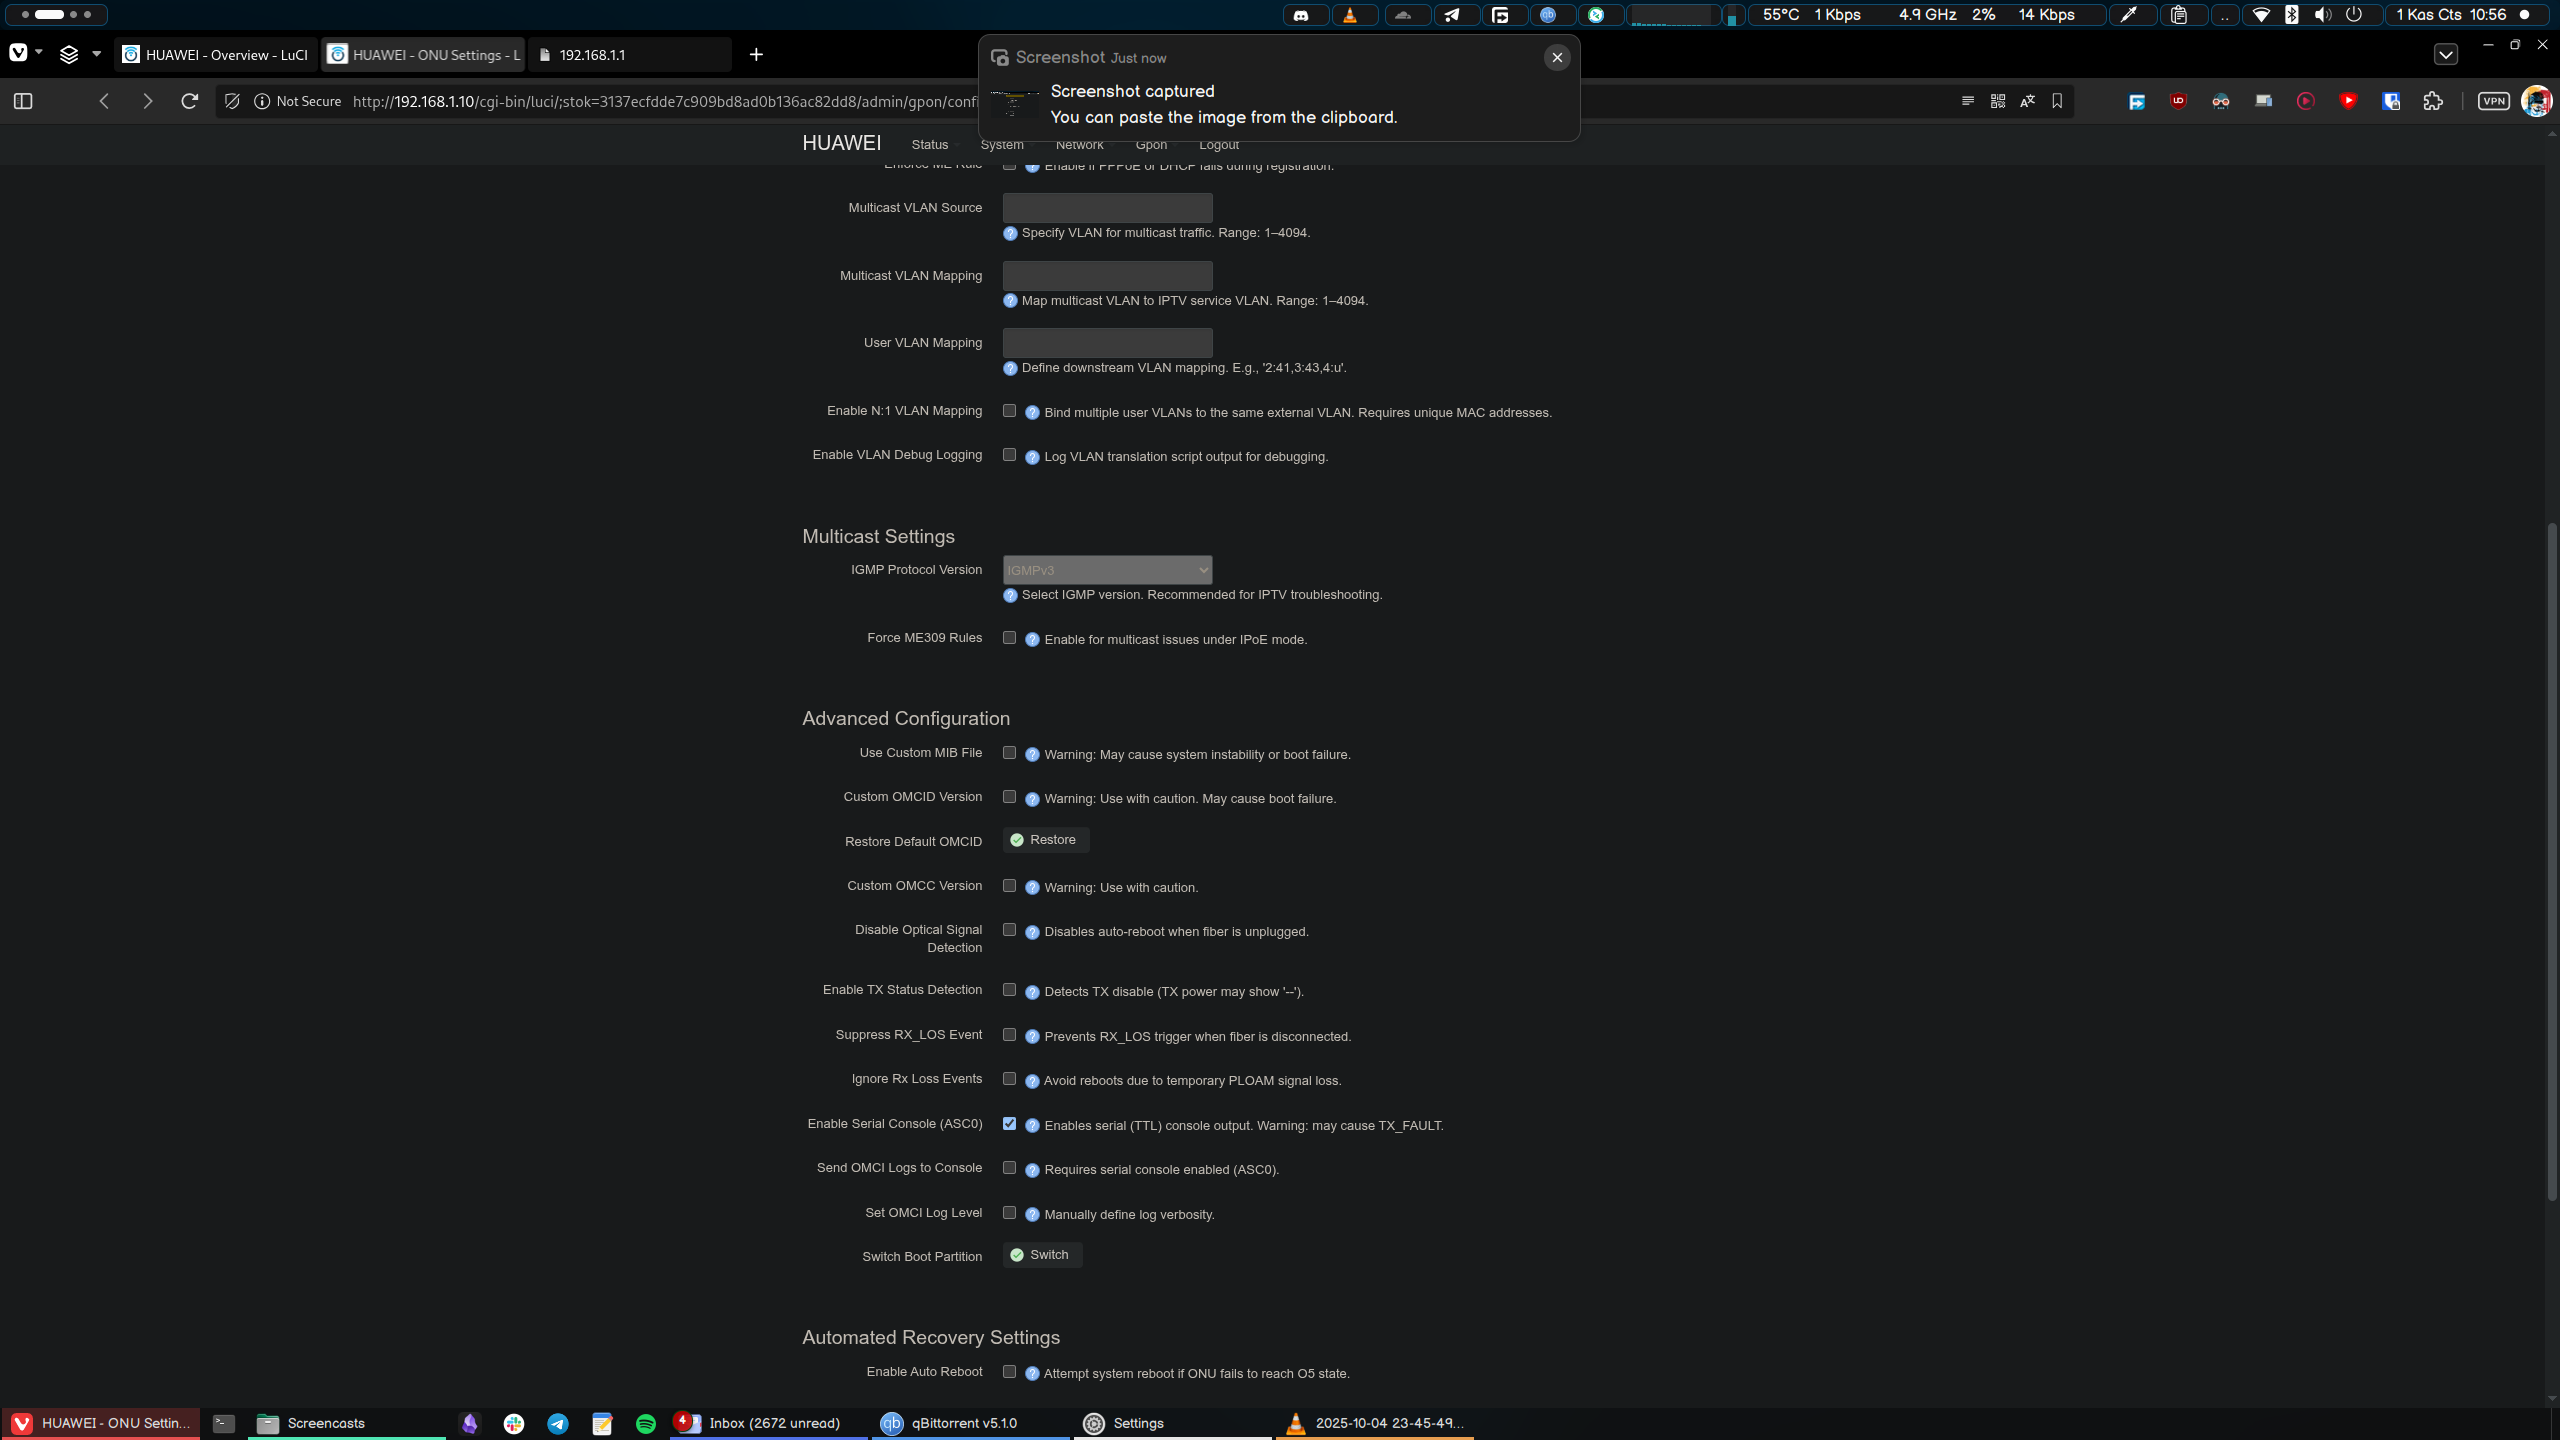Switch to the 192.168.1.1 tab
Viewport: 2560px width, 1440px height.
pyautogui.click(x=630, y=55)
